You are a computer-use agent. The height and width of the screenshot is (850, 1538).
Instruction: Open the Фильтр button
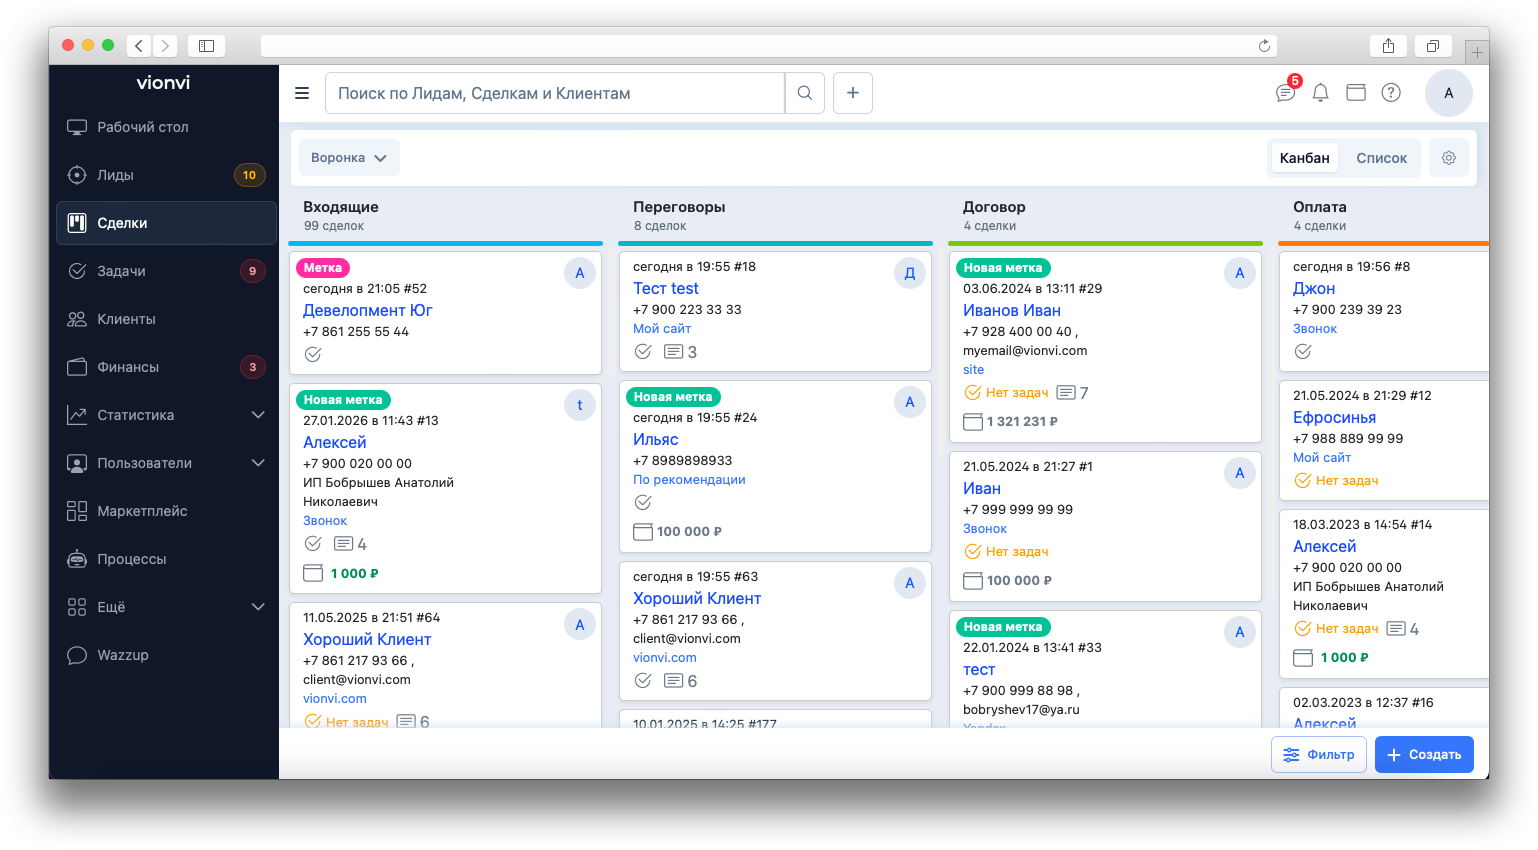(1318, 754)
